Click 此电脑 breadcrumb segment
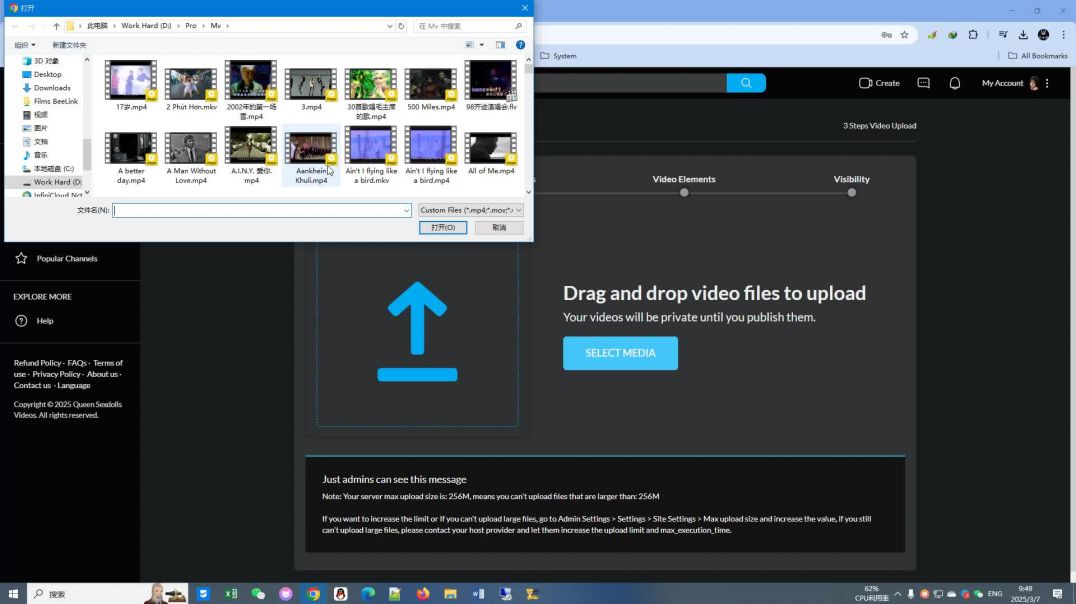 97,25
